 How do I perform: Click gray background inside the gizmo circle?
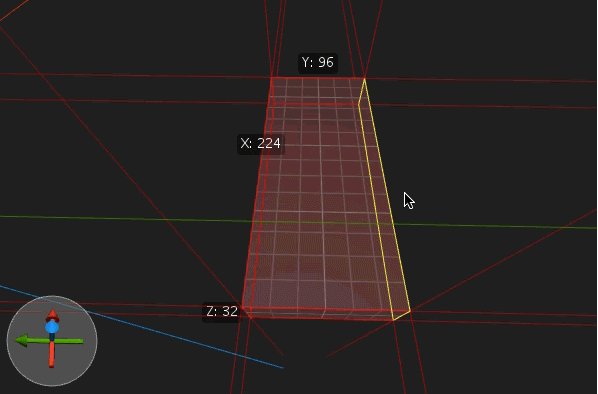(74, 362)
